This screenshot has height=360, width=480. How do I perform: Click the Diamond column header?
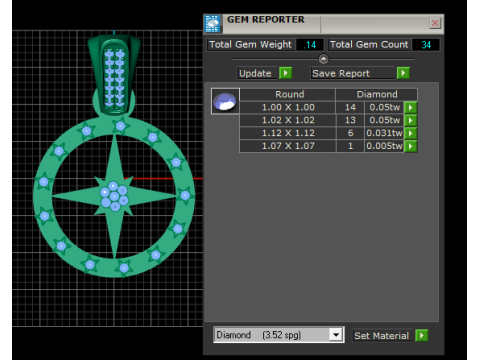[x=377, y=94]
